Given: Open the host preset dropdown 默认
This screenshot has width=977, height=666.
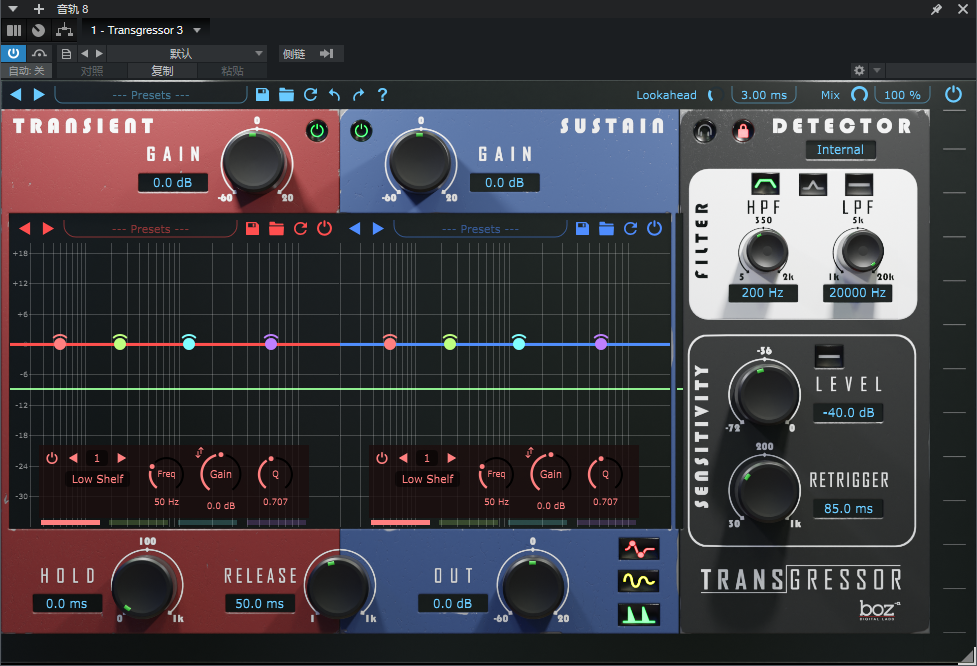Looking at the screenshot, I should [187, 54].
